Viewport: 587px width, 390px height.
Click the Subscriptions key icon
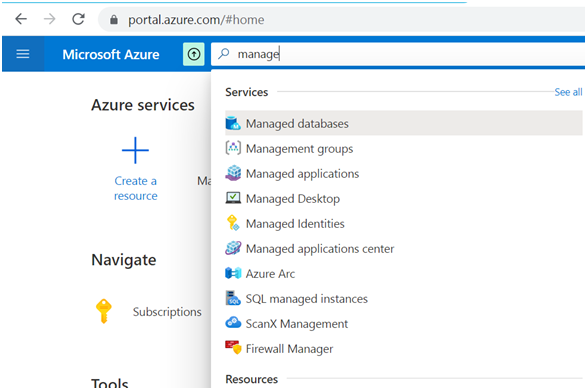(104, 311)
